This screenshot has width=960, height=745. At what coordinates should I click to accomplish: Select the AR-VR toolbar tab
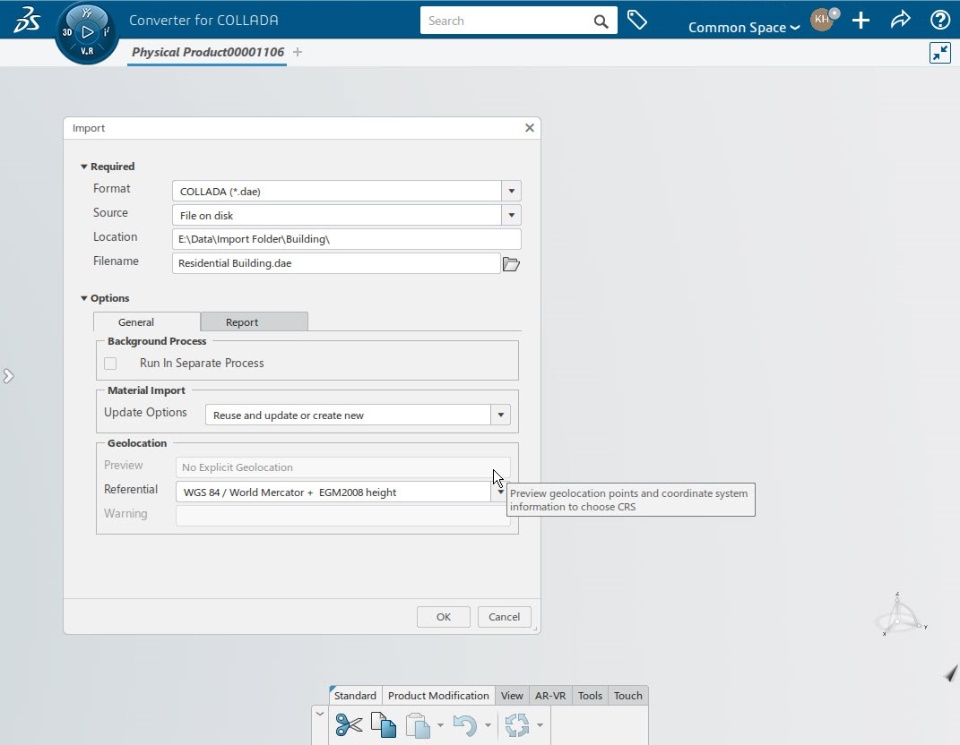pos(550,695)
